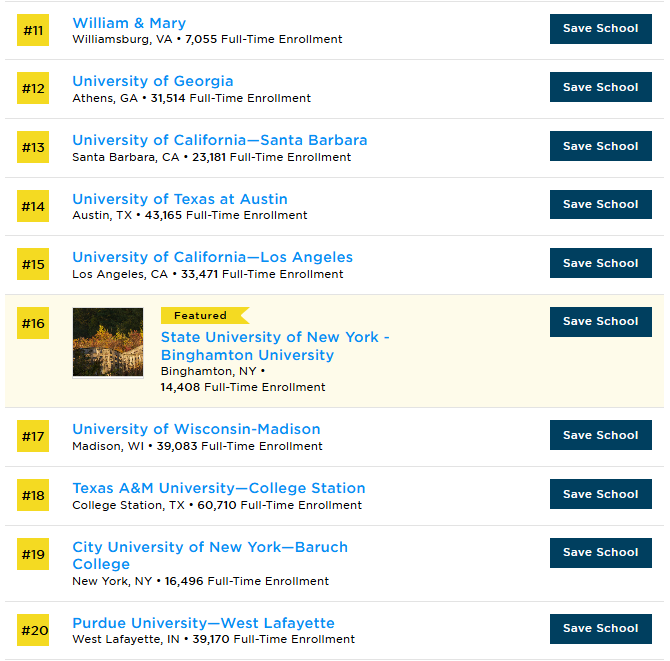Click the Featured badge on Binghamton

205,315
